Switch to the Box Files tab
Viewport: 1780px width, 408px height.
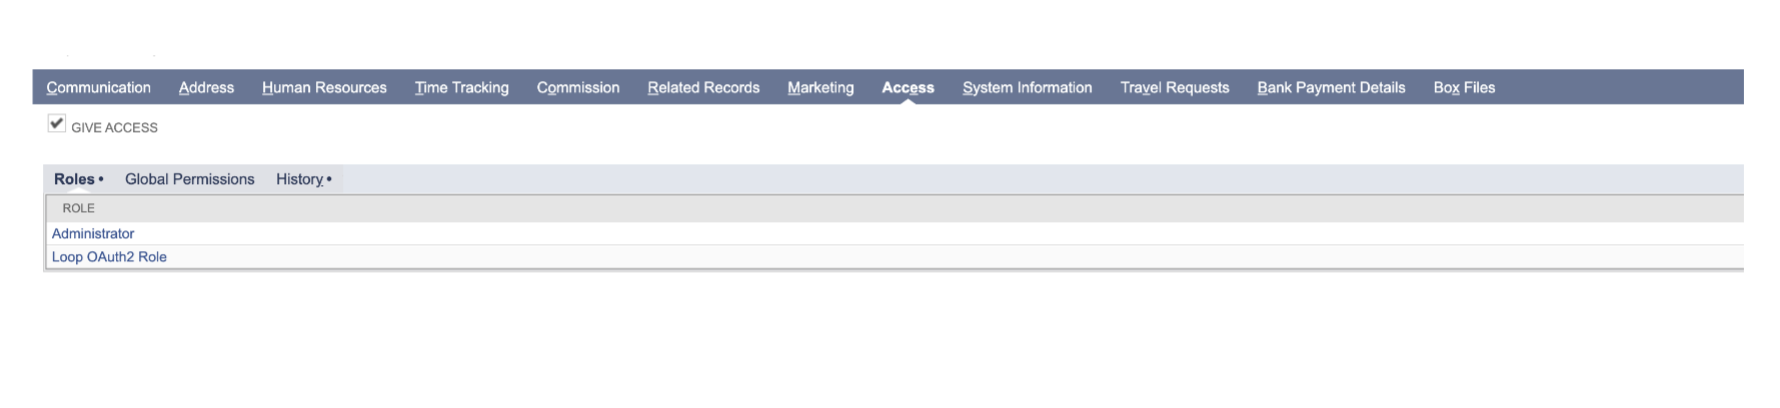point(1463,88)
